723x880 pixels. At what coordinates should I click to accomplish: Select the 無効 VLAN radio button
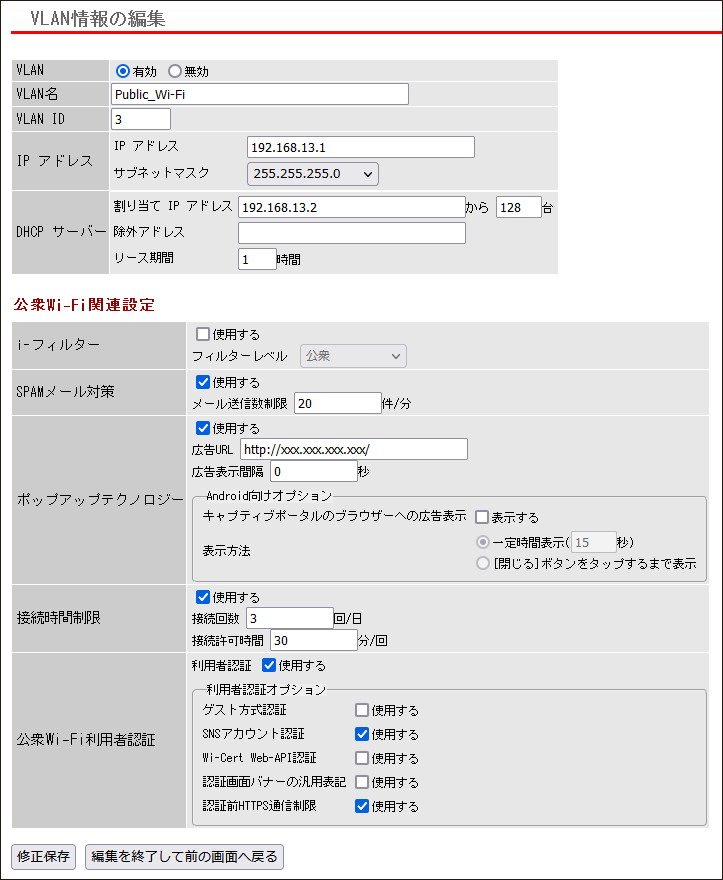tap(175, 71)
